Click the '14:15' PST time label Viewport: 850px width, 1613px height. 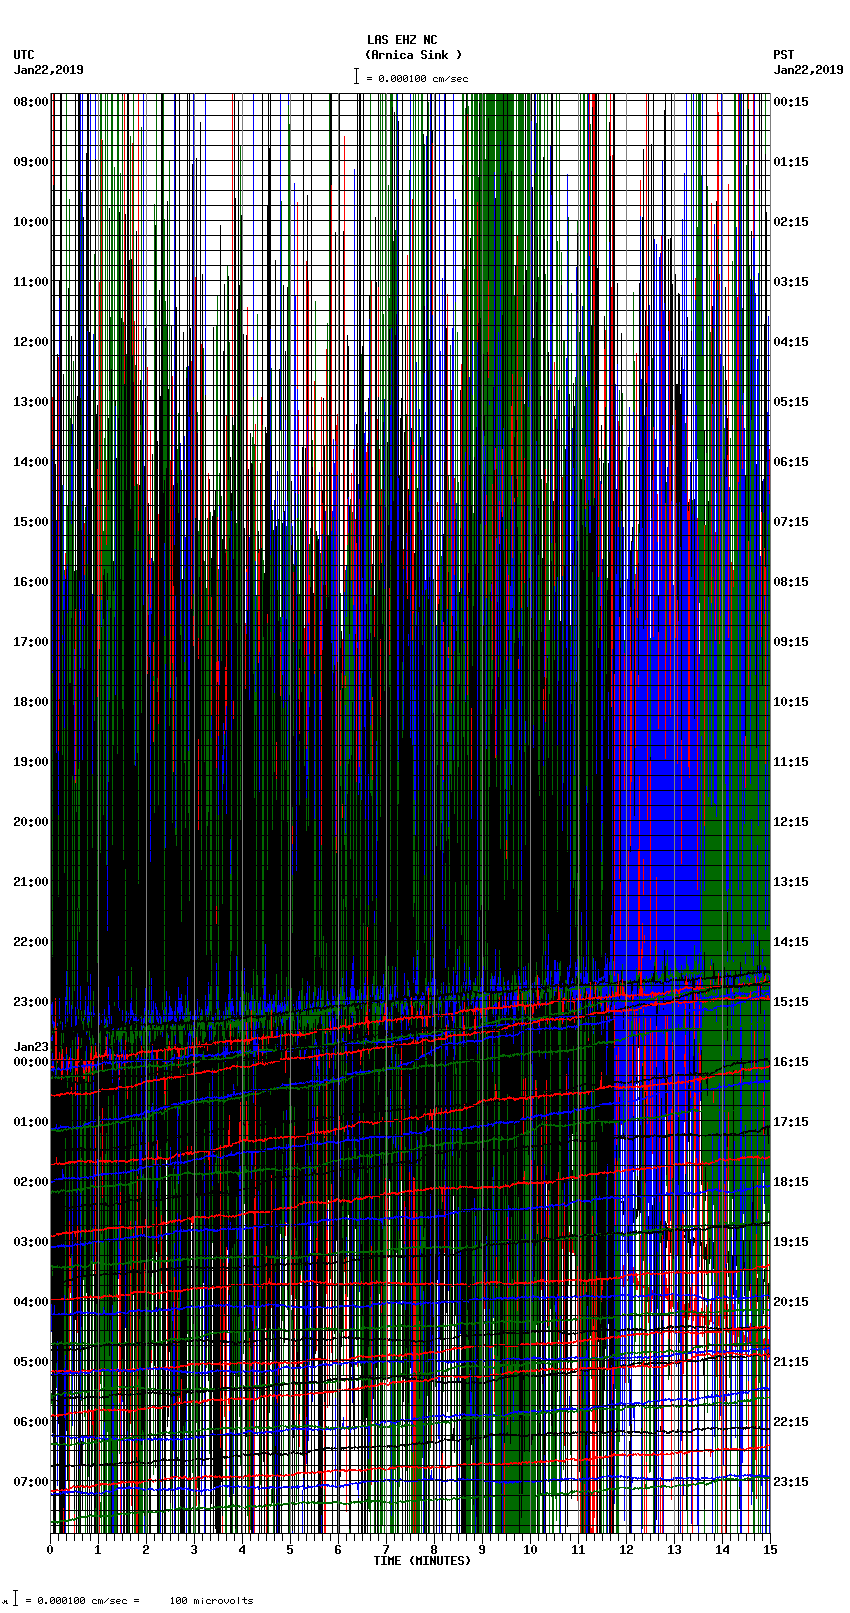pos(791,942)
